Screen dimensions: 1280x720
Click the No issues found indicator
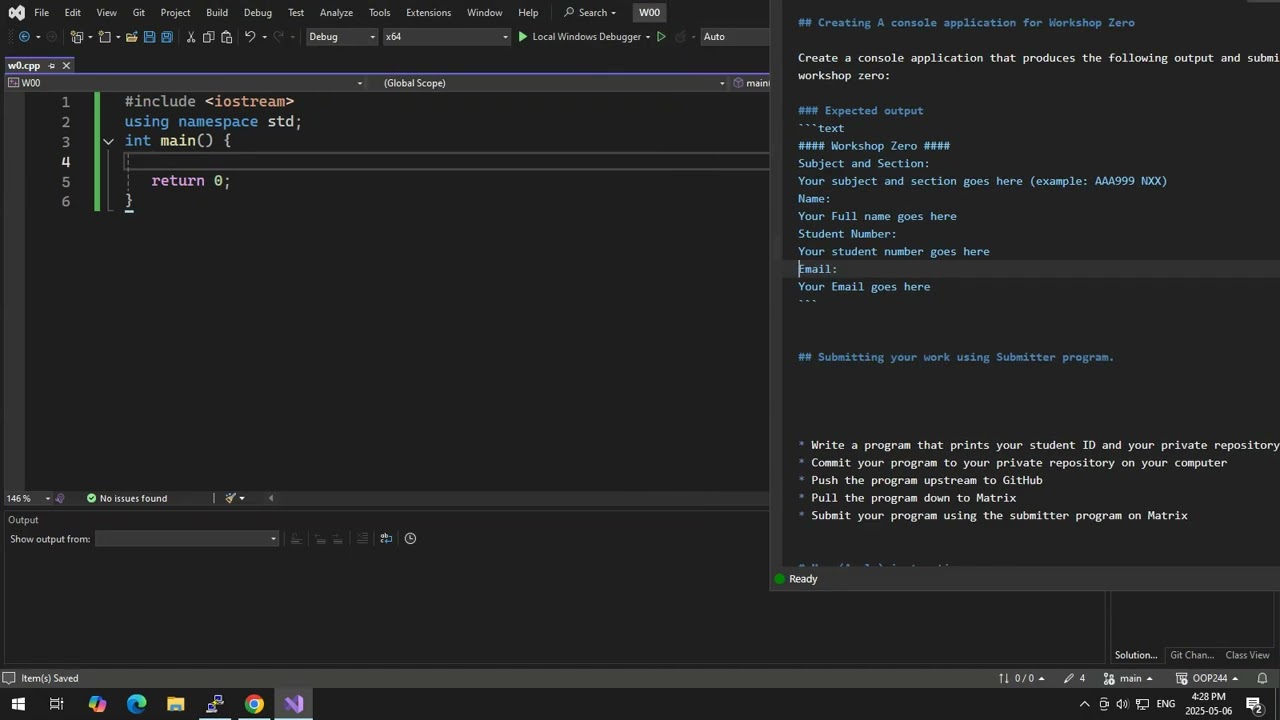point(126,498)
